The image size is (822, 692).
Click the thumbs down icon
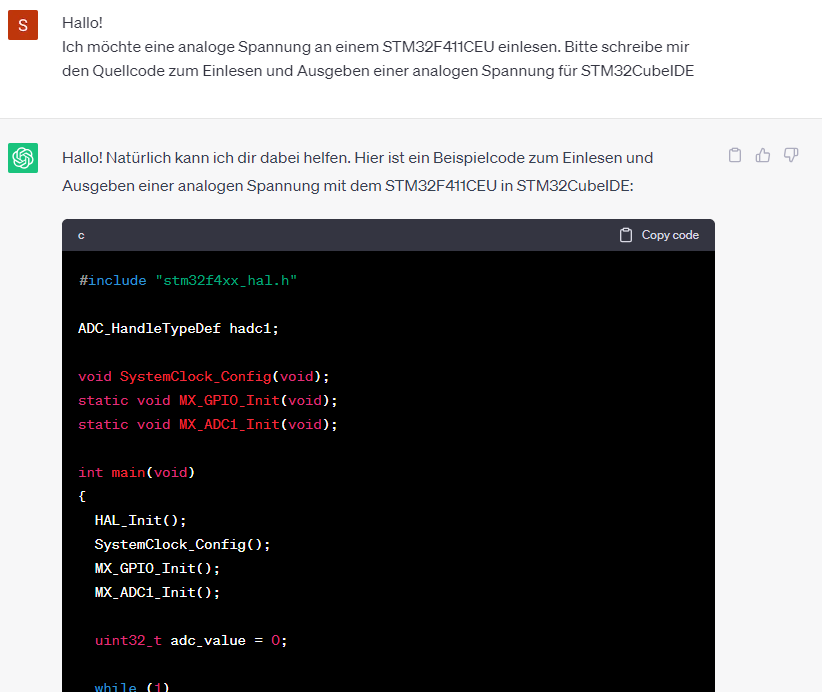click(791, 155)
